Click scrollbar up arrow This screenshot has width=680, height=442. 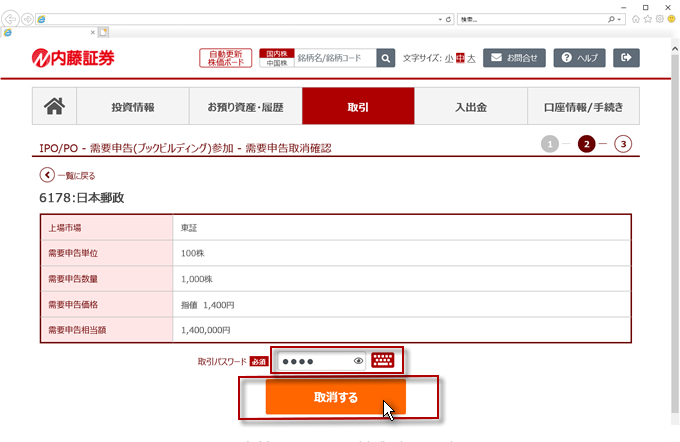tap(675, 49)
